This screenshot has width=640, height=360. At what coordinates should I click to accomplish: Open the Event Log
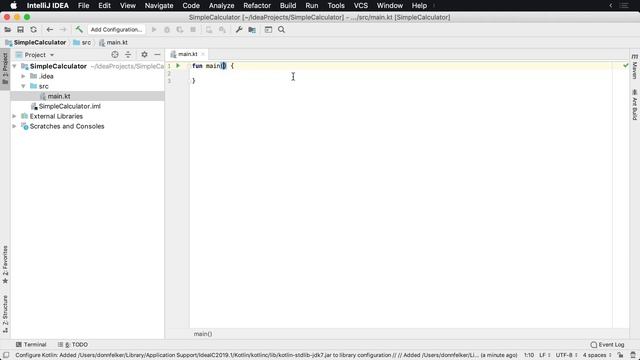(607, 345)
